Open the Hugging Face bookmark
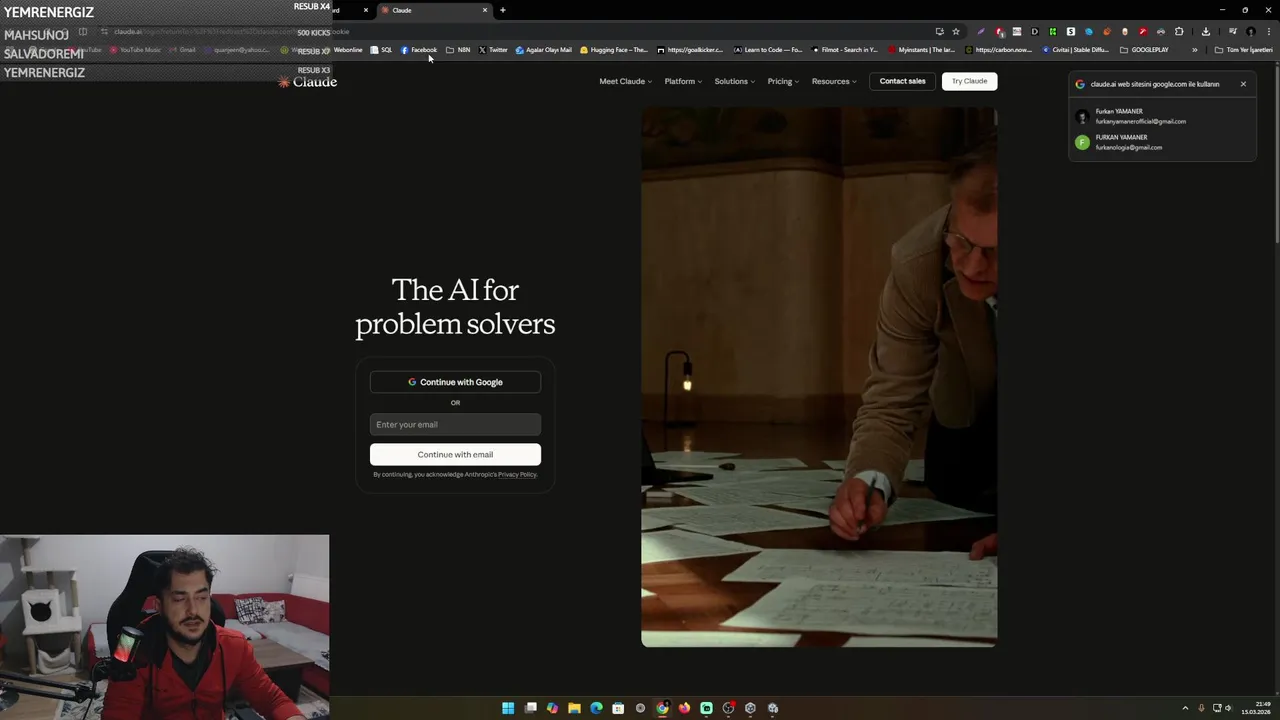The width and height of the screenshot is (1280, 720). 614,50
